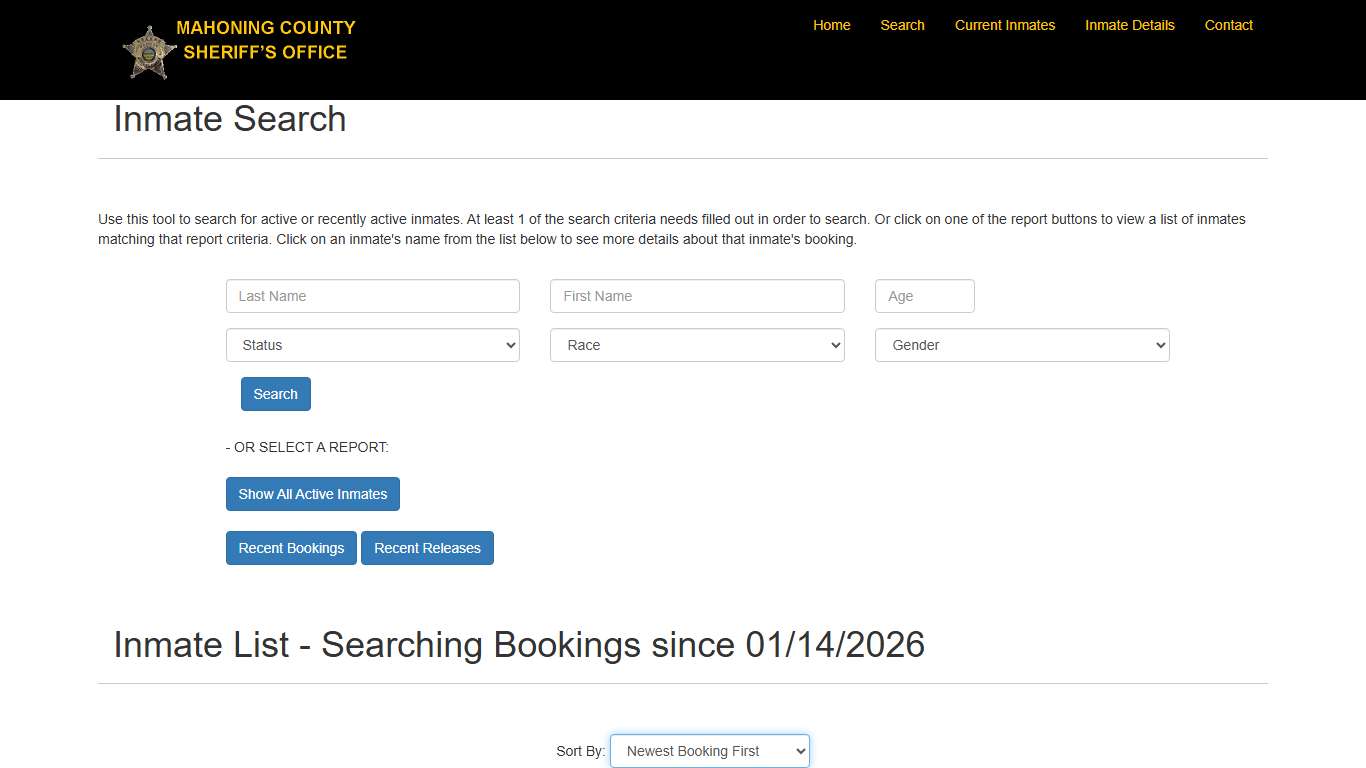
Task: Open the Search navigation link
Action: coord(902,25)
